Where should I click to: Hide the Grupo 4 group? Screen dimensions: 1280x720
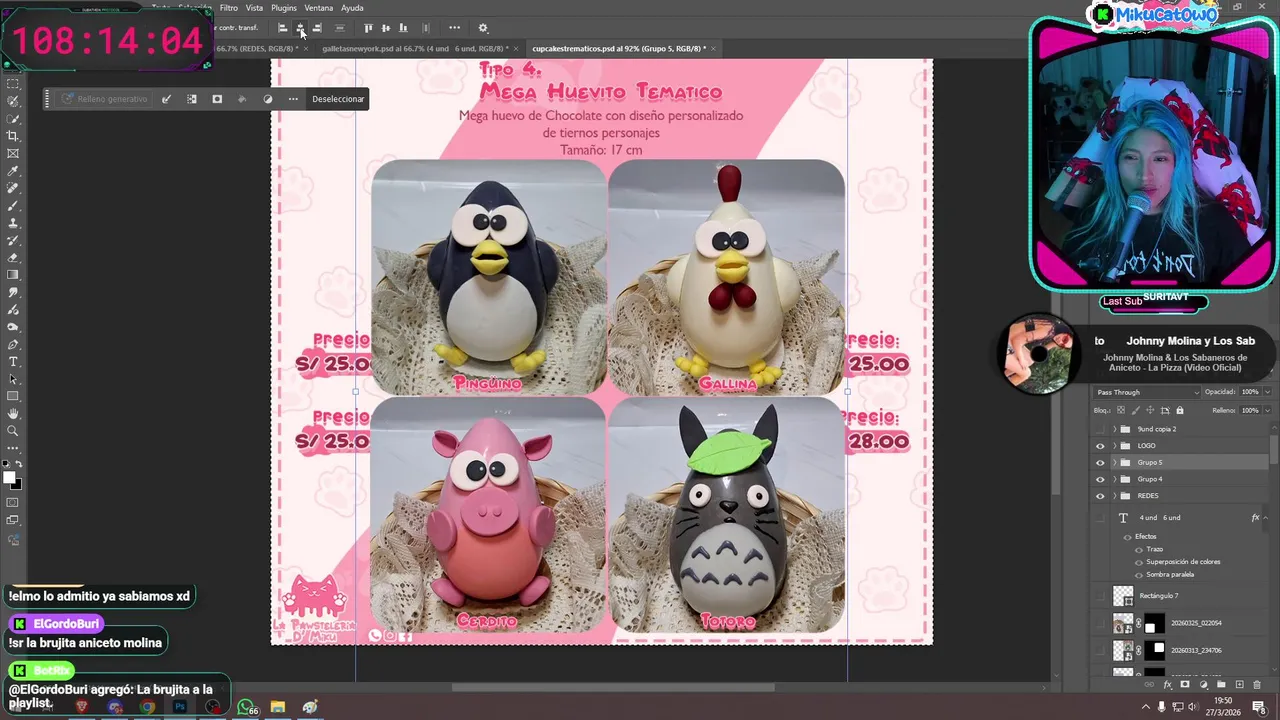pos(1100,480)
